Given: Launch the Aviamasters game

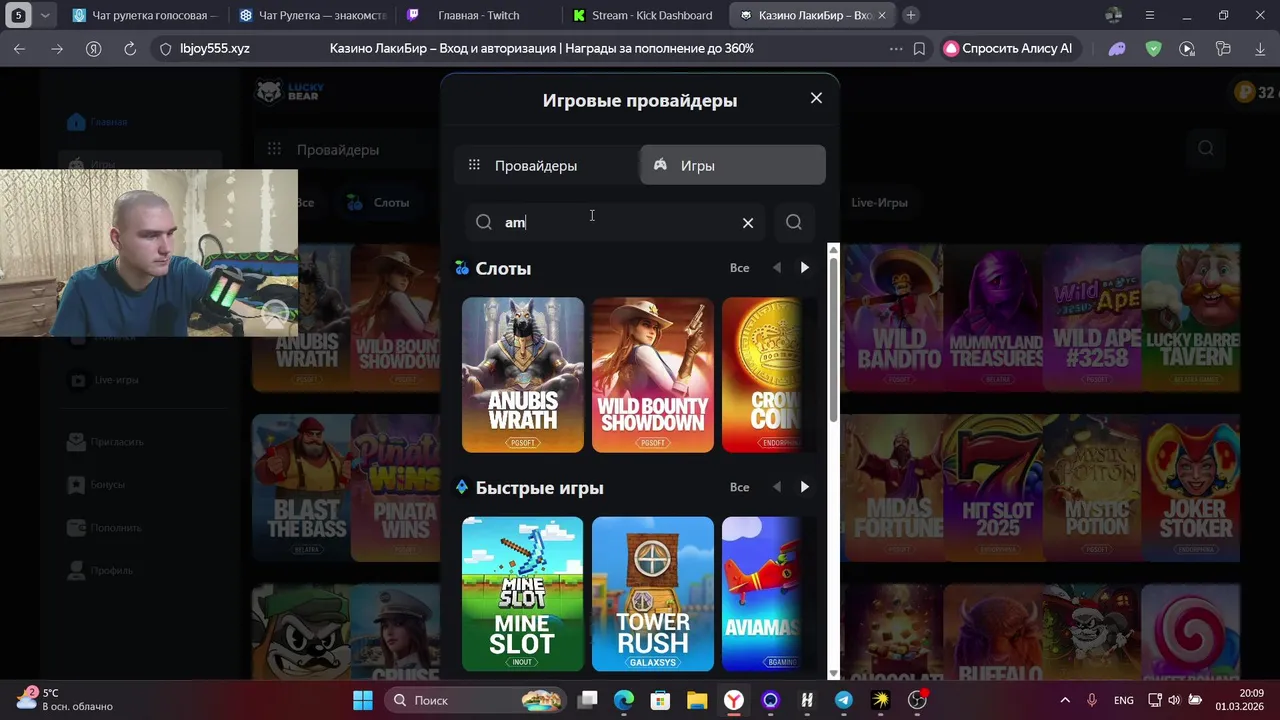Looking at the screenshot, I should click(x=762, y=594).
